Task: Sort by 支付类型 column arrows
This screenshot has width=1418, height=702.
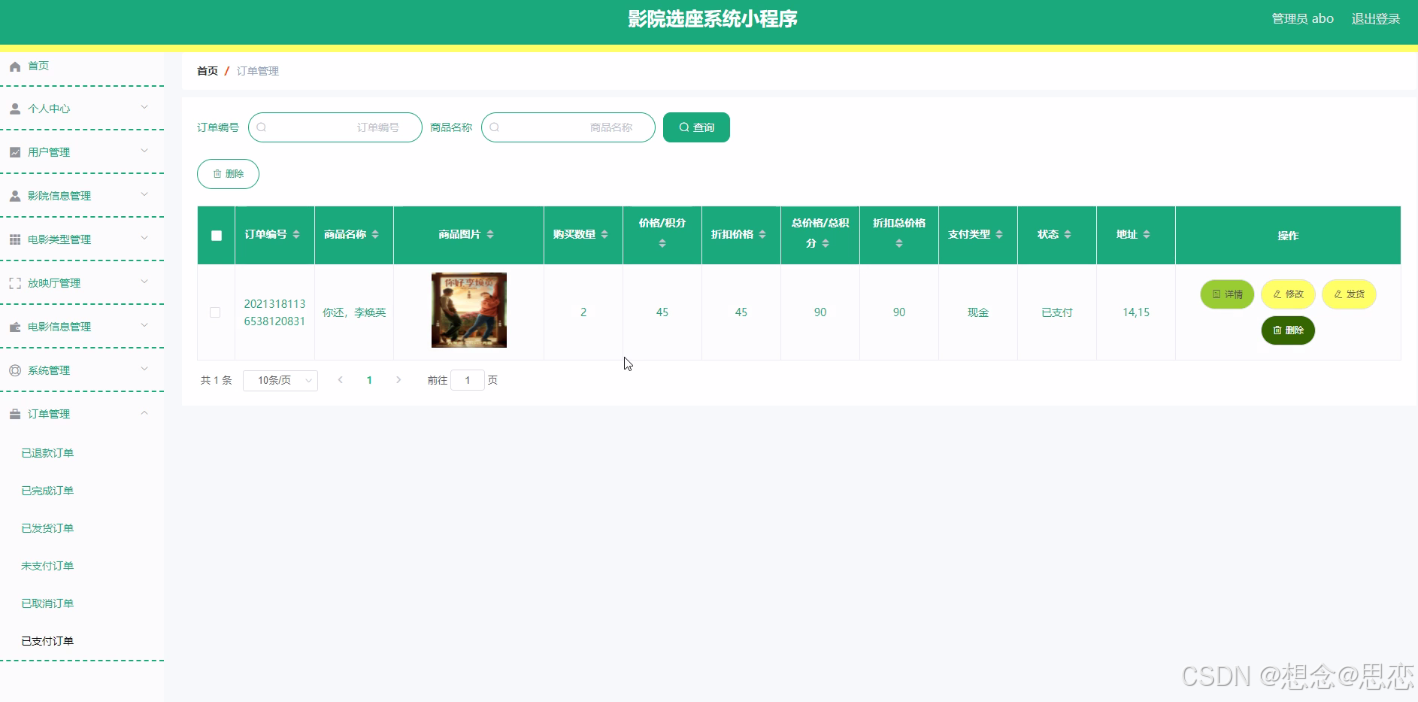Action: (999, 235)
